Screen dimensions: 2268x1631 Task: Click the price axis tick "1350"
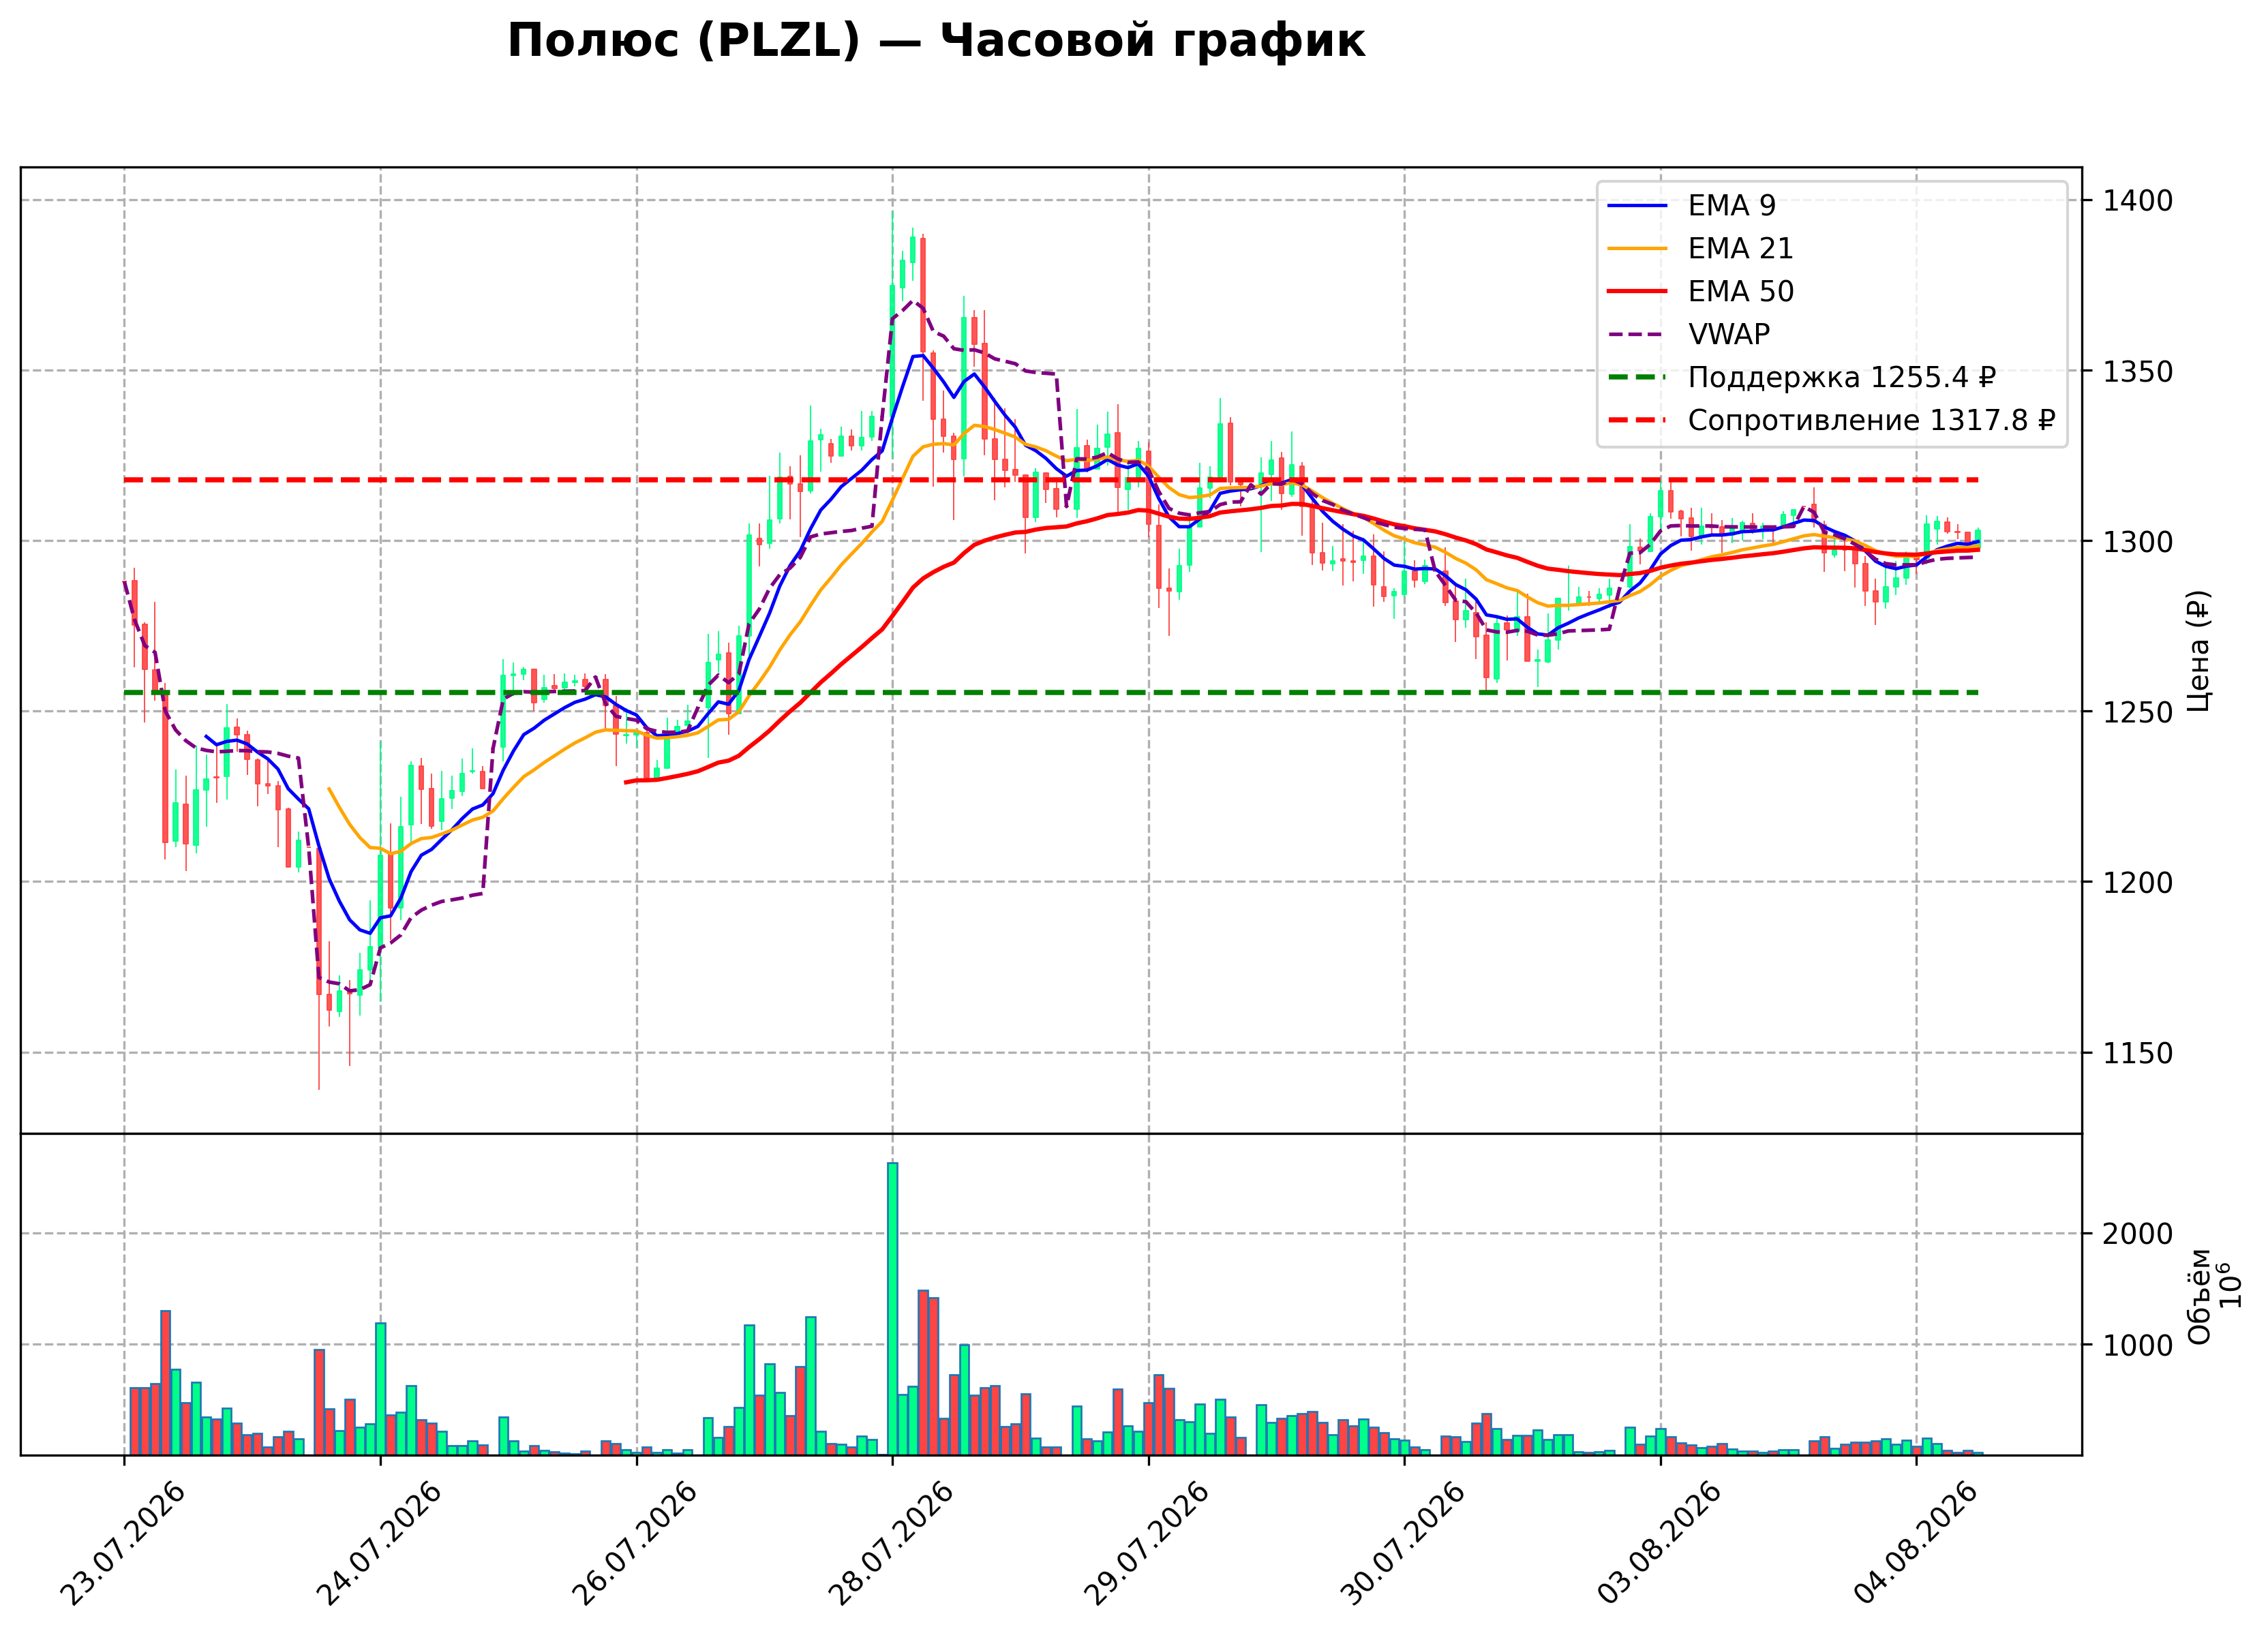coord(2138,372)
